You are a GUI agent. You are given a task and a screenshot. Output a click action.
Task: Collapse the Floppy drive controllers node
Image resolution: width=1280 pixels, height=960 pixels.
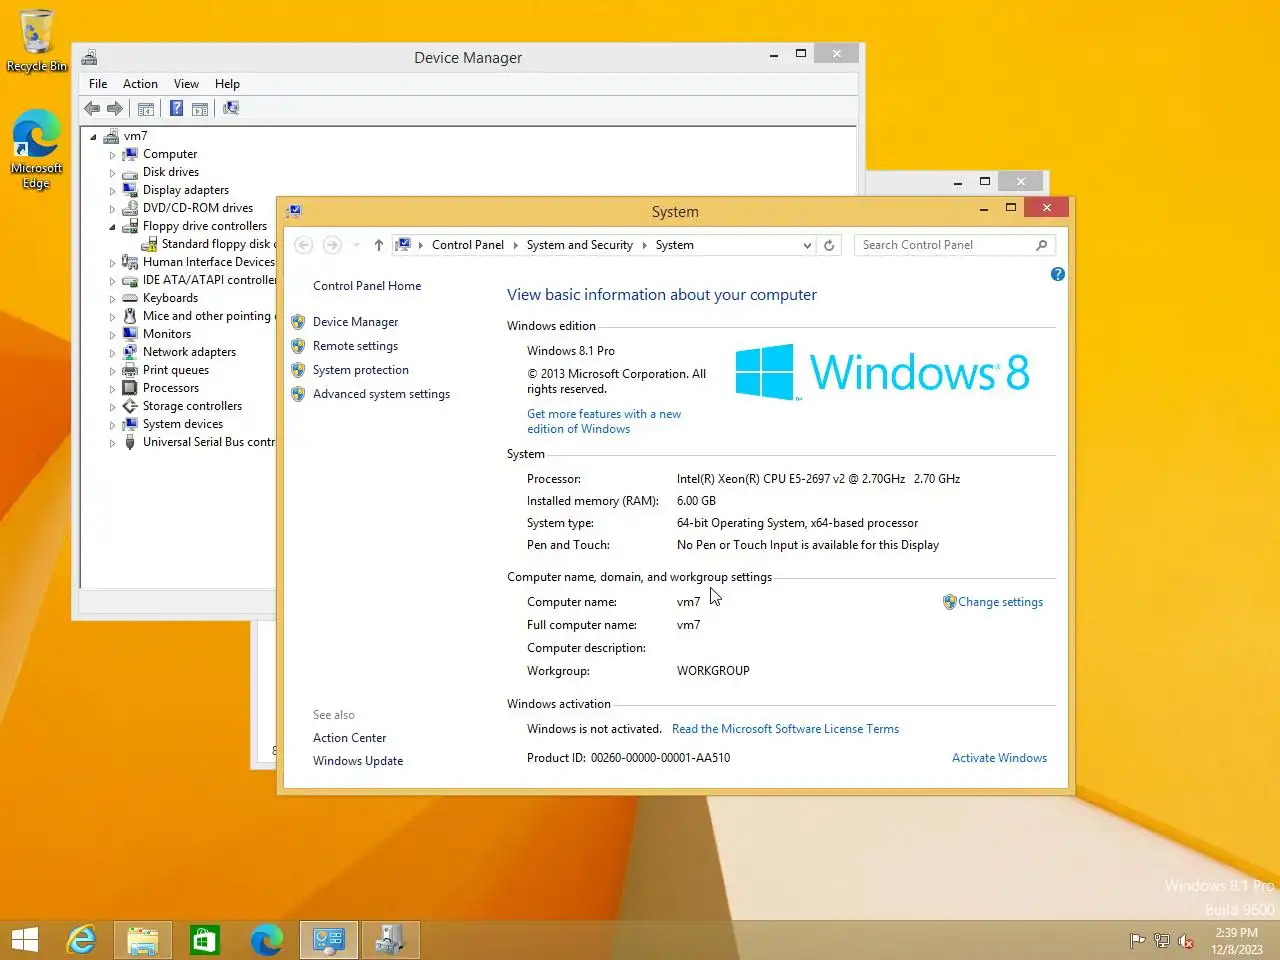pos(113,227)
